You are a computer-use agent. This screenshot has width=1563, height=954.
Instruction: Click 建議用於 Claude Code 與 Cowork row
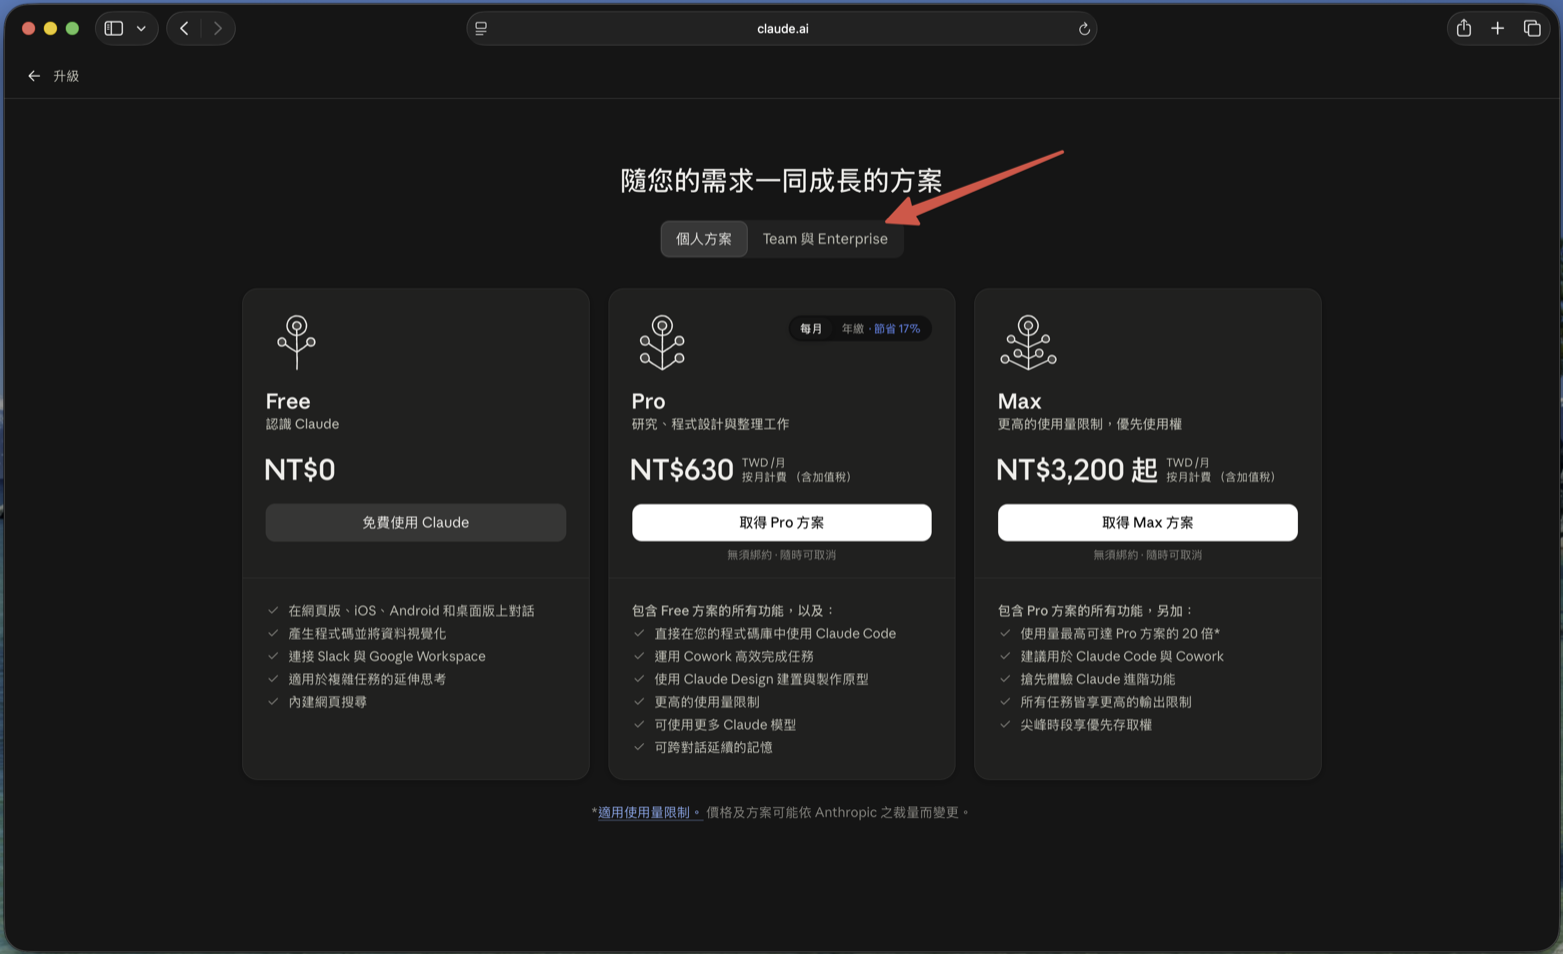1122,657
